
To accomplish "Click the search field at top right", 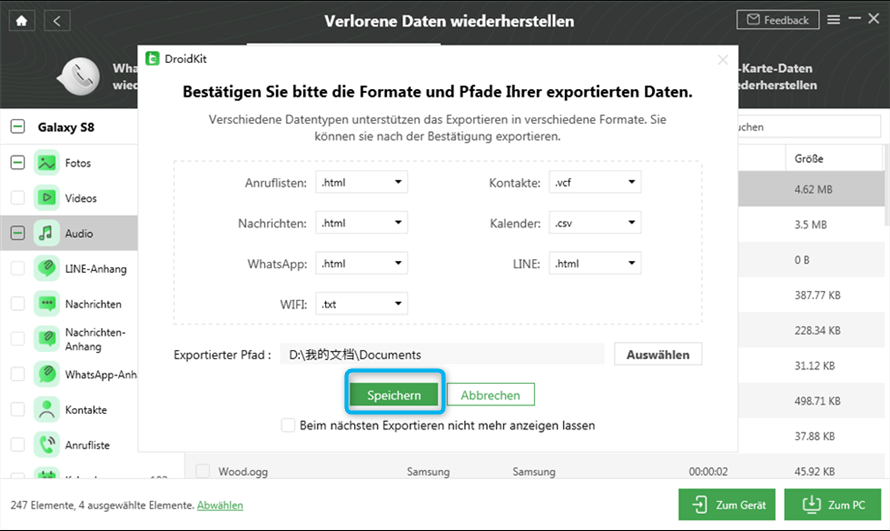I will [809, 127].
